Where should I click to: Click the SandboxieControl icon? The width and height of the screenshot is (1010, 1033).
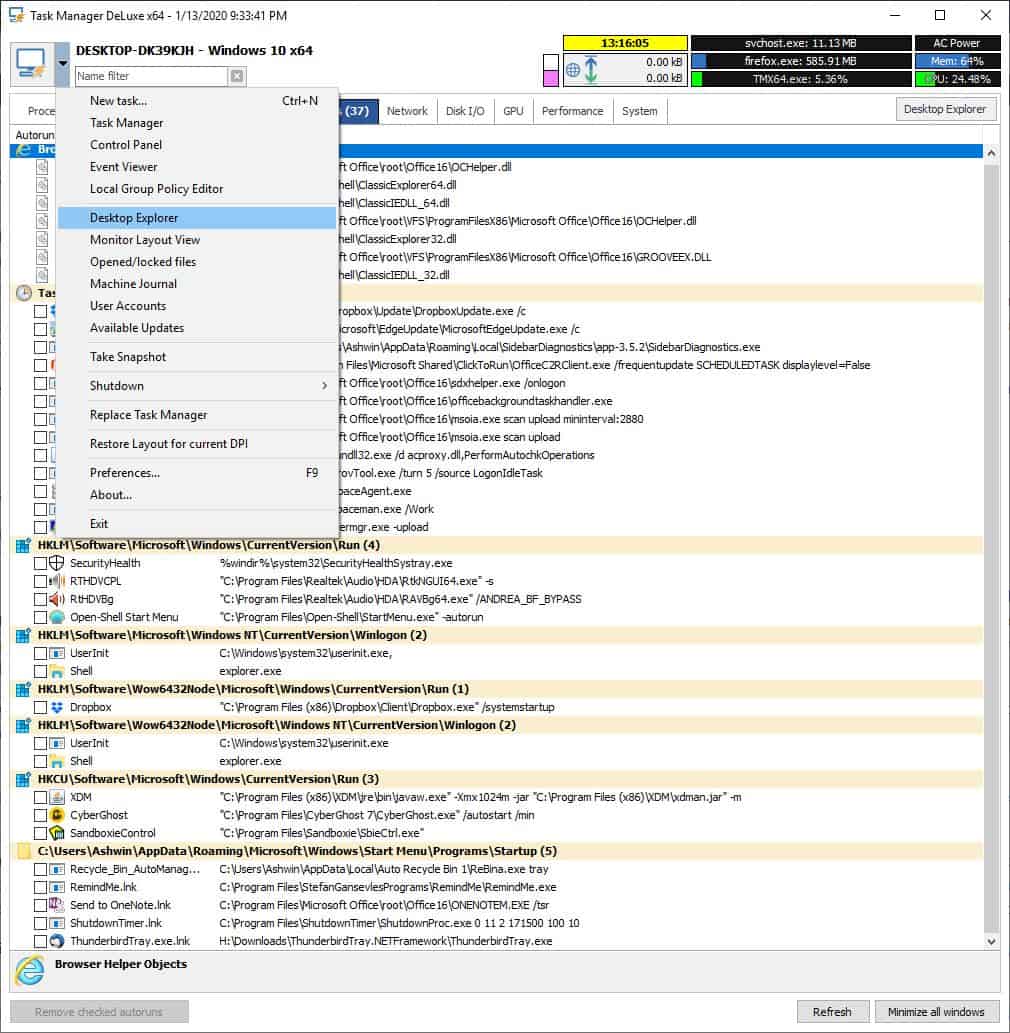(57, 833)
